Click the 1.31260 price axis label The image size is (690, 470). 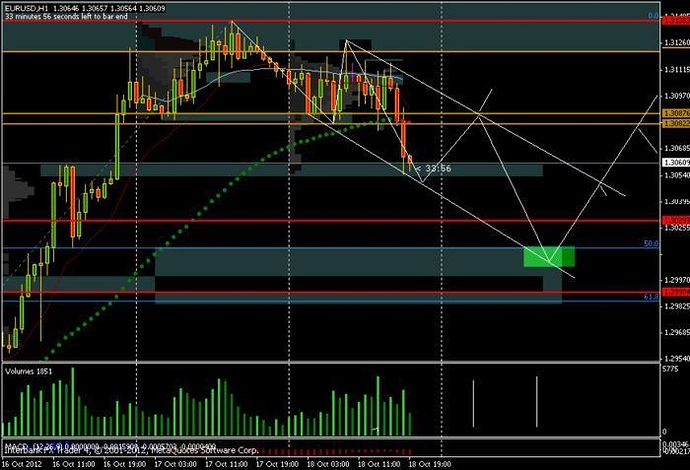tap(677, 43)
